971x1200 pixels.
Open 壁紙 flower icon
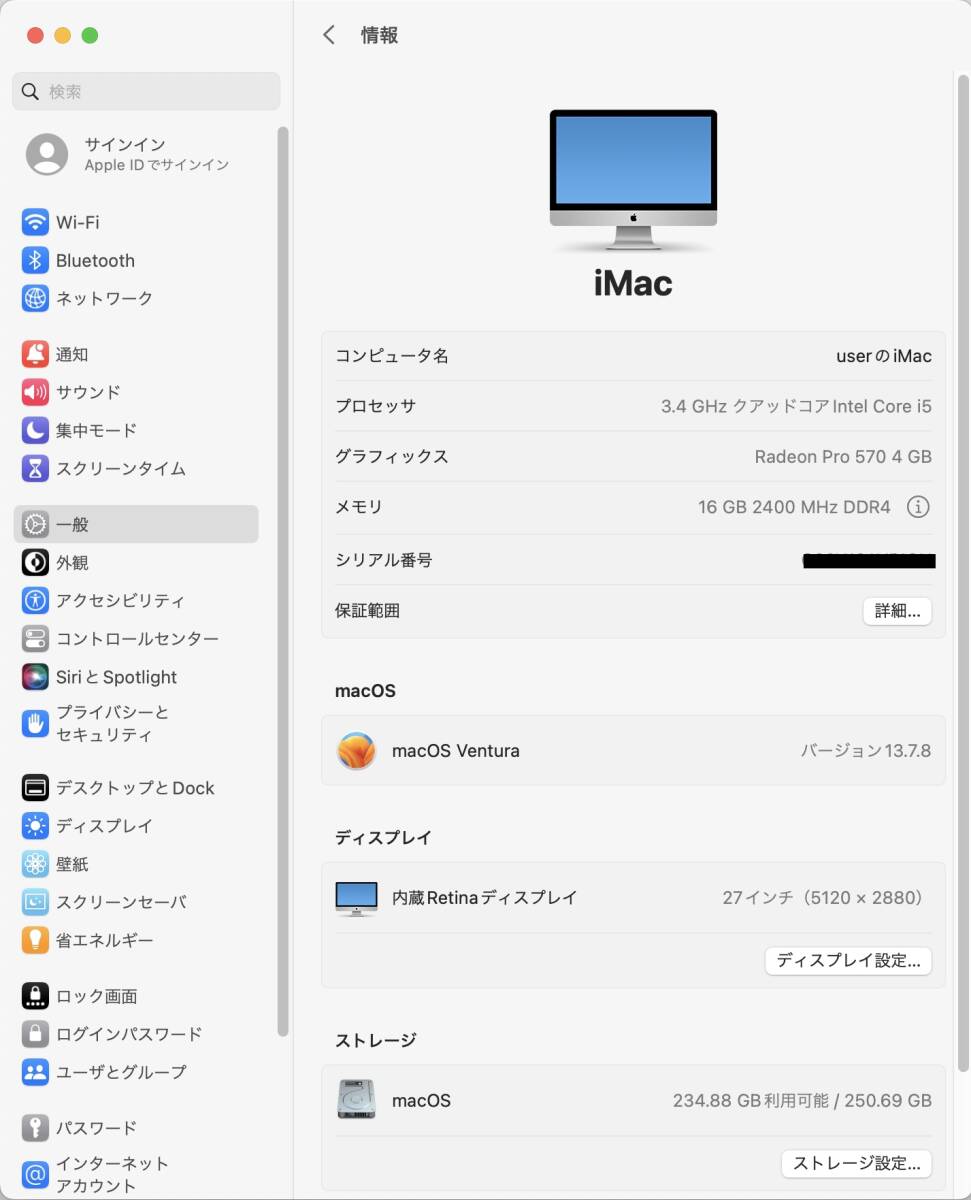pyautogui.click(x=35, y=864)
